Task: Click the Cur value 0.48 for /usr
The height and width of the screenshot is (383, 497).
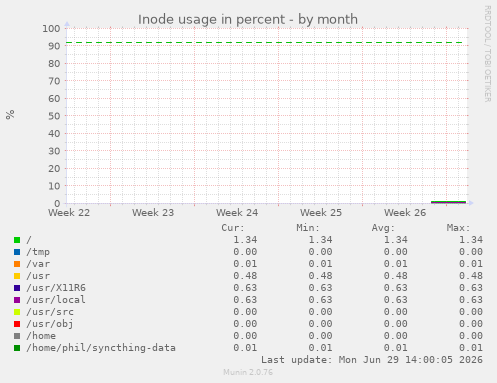Action: click(245, 276)
